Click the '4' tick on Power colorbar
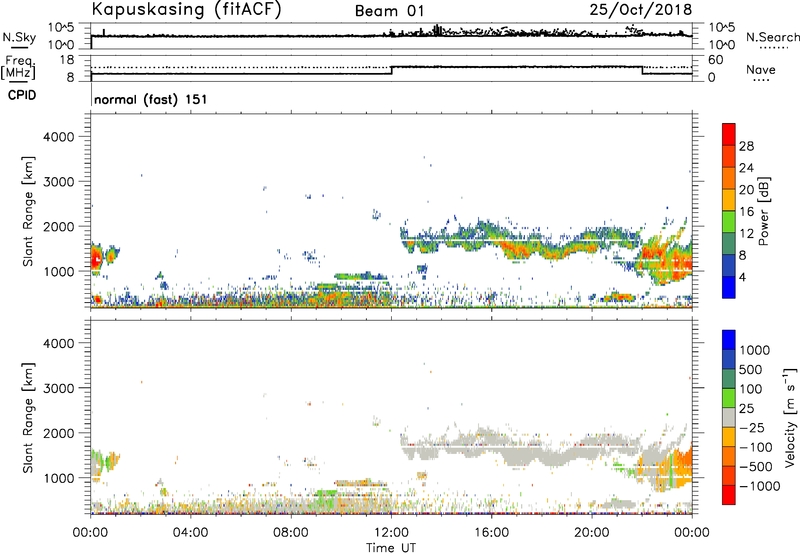800x554 pixels. (x=742, y=277)
